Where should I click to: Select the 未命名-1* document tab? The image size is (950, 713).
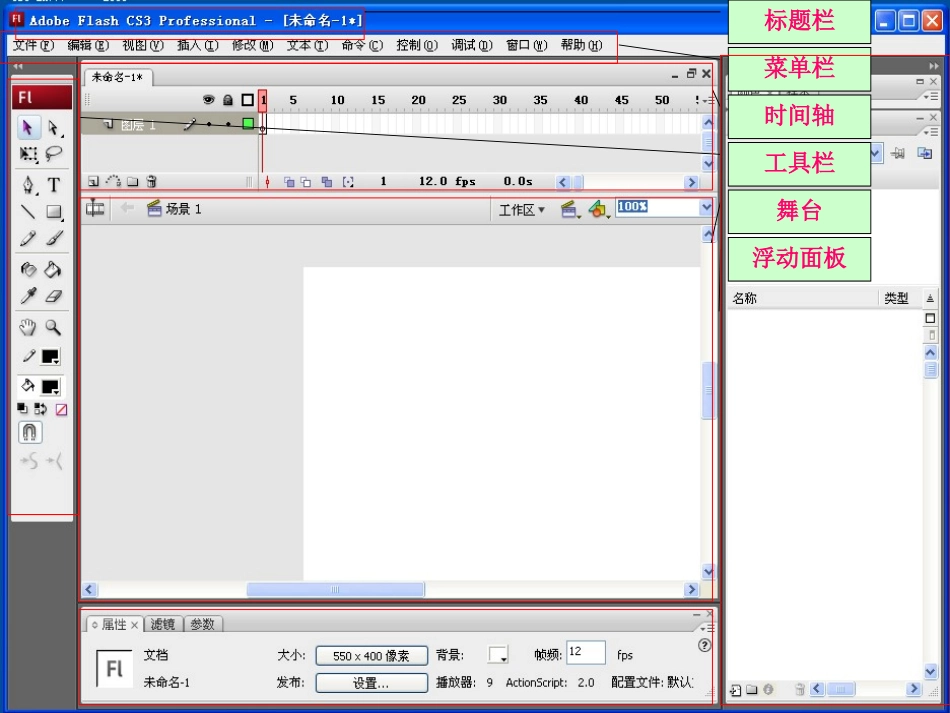[x=118, y=78]
